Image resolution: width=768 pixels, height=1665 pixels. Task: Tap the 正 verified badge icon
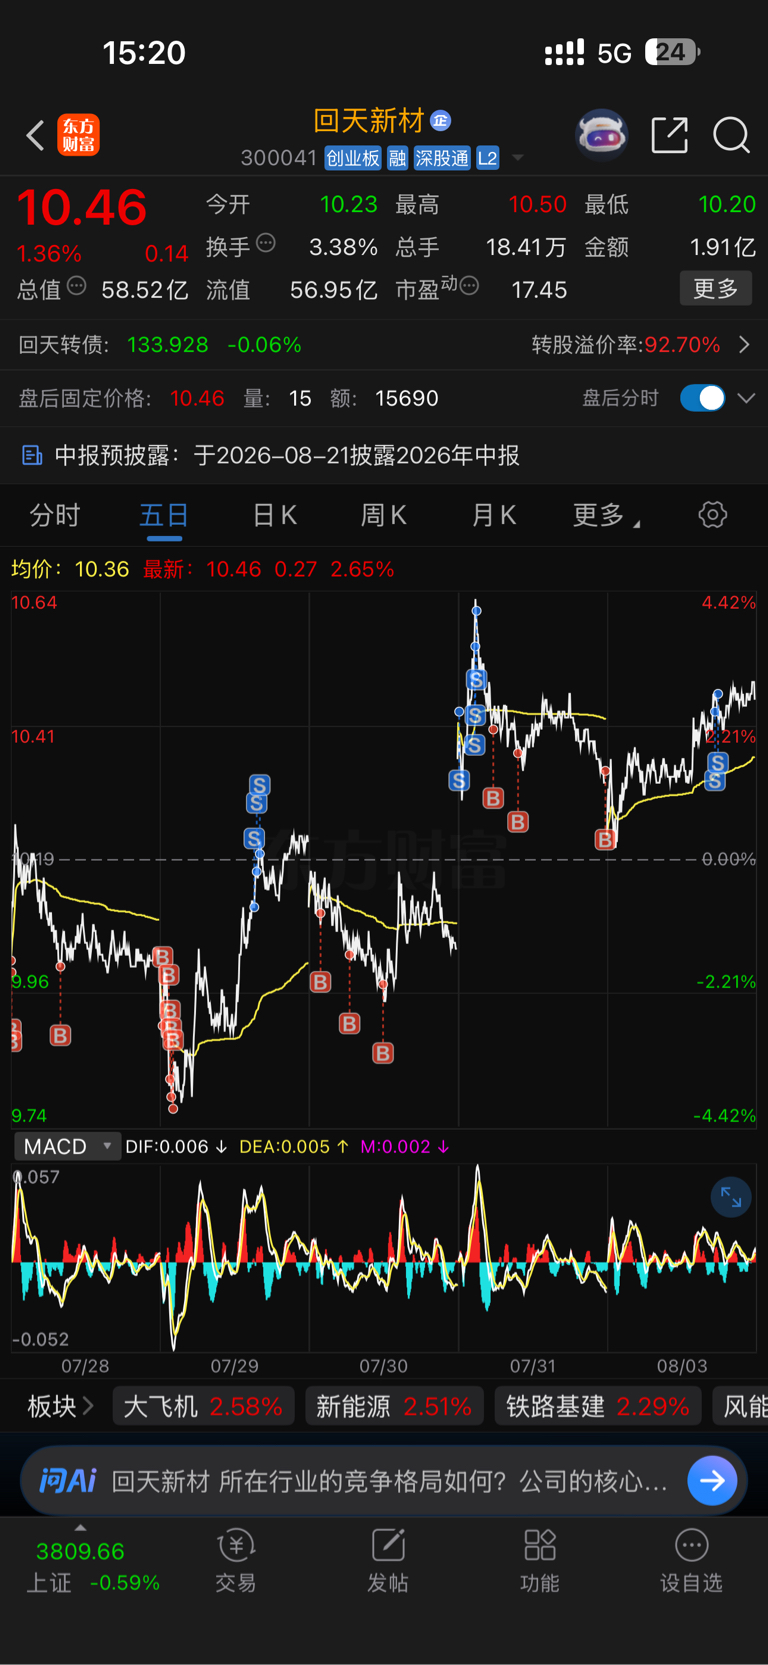pyautogui.click(x=441, y=121)
